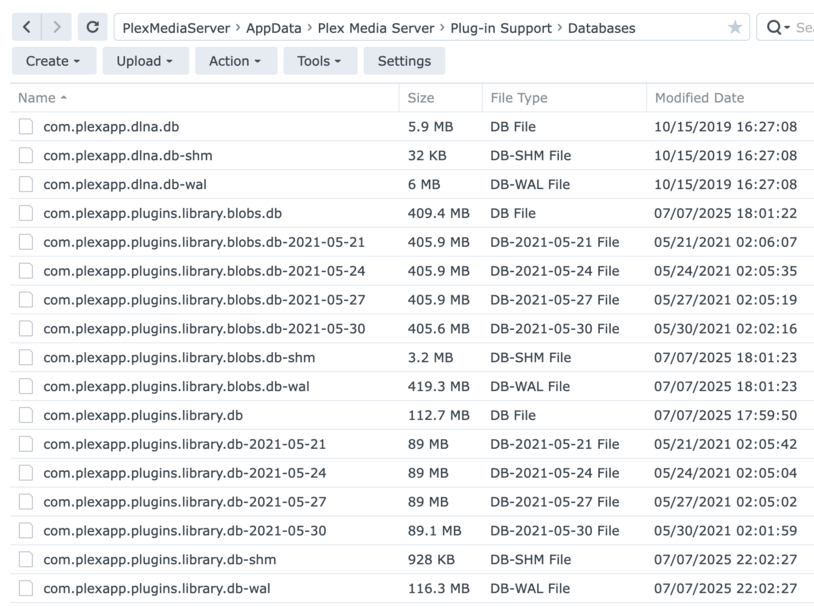
Task: Select file name com.plexapp.plugins.library.db-2021-05-24
Action: pos(184,473)
